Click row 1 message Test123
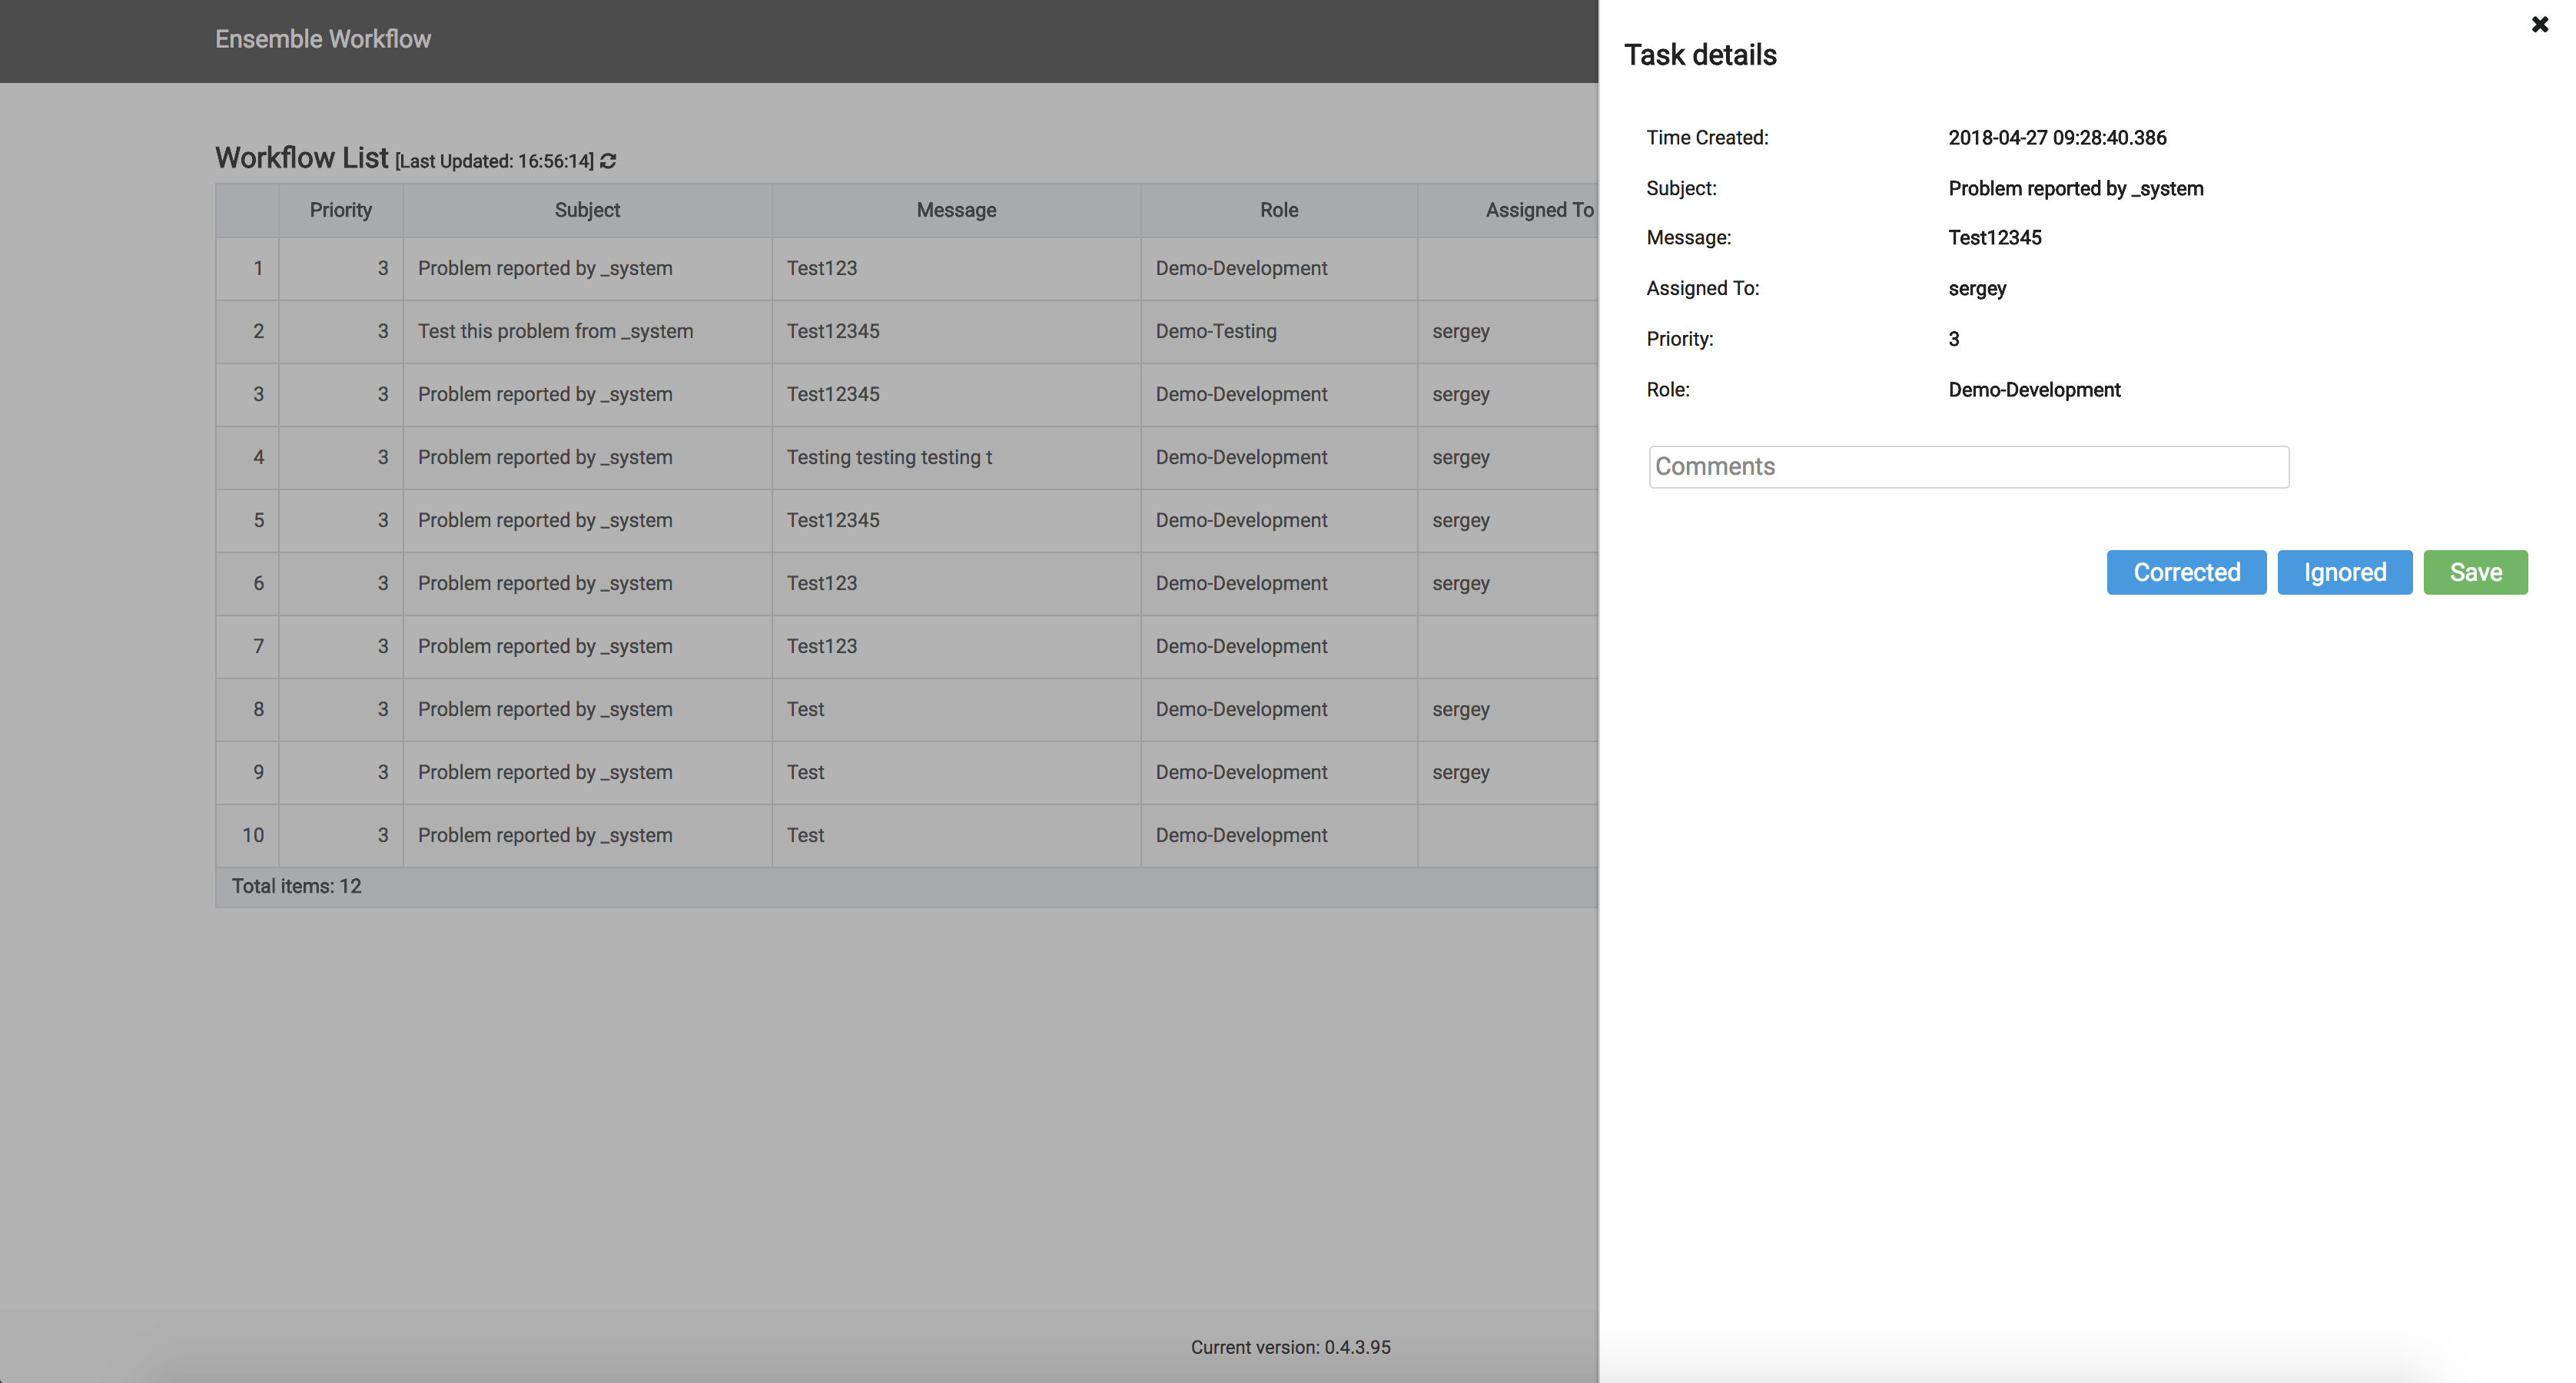This screenshot has width=2576, height=1383. 821,268
